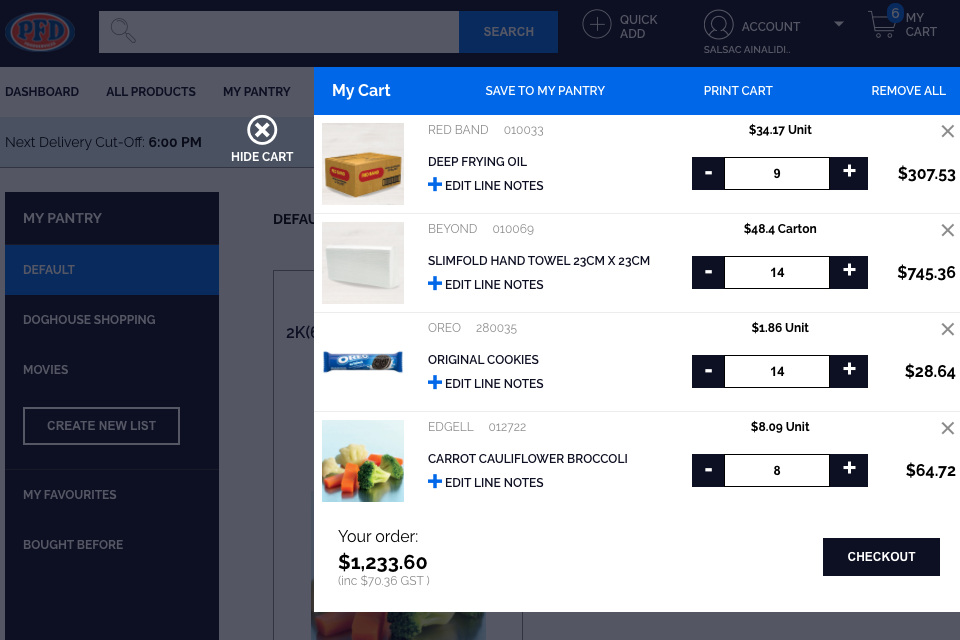Click Save To My Pantry
This screenshot has height=640, width=960.
click(x=545, y=91)
